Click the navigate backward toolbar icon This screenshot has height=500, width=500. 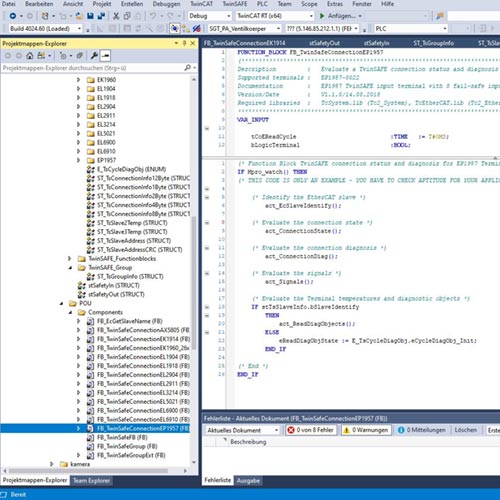[x=13, y=16]
